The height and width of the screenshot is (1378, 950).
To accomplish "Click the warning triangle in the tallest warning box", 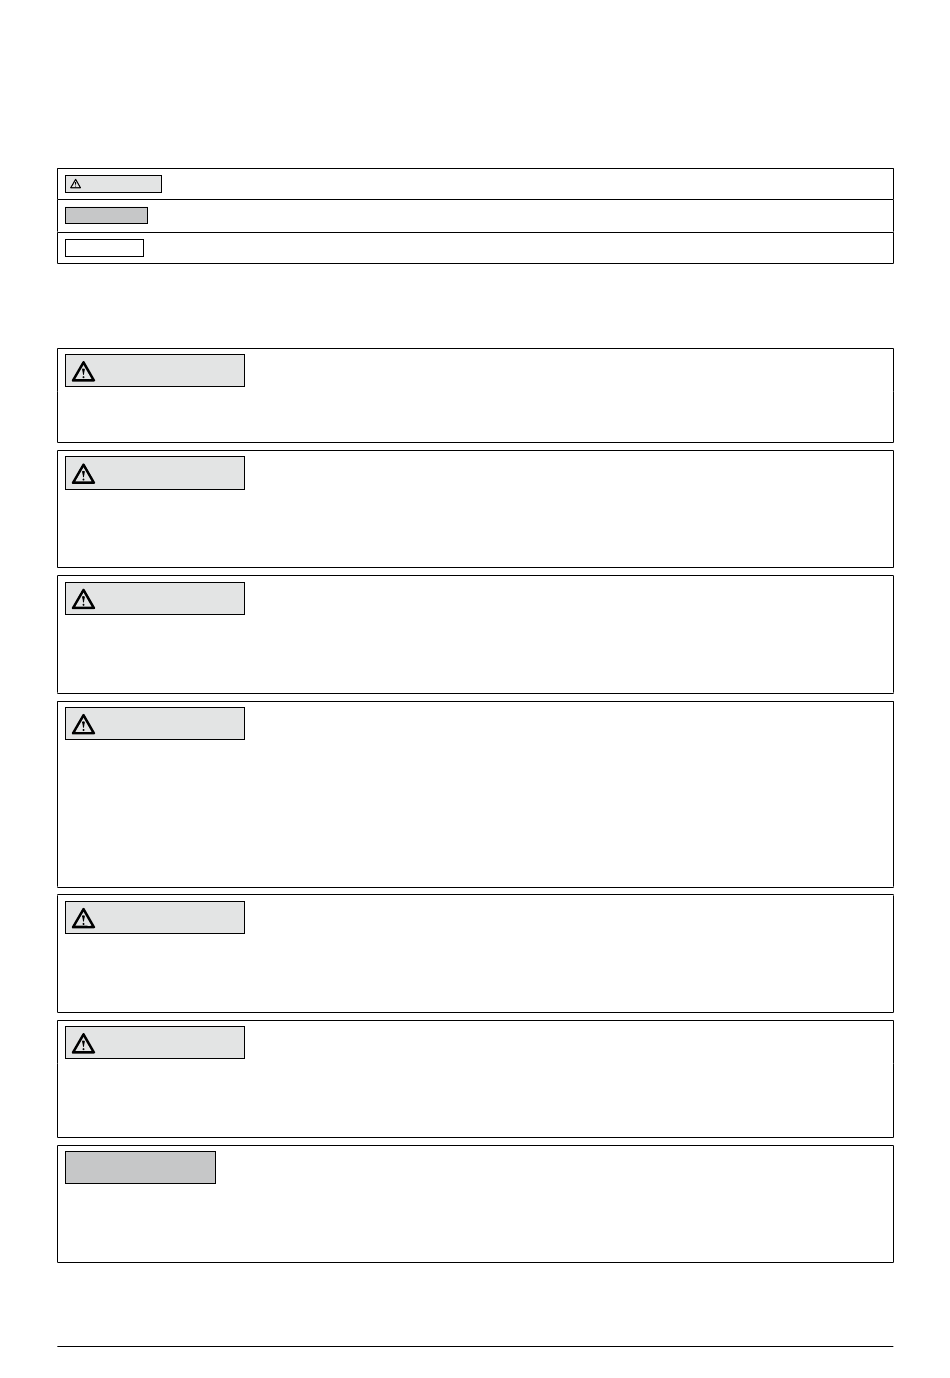I will click(x=84, y=724).
